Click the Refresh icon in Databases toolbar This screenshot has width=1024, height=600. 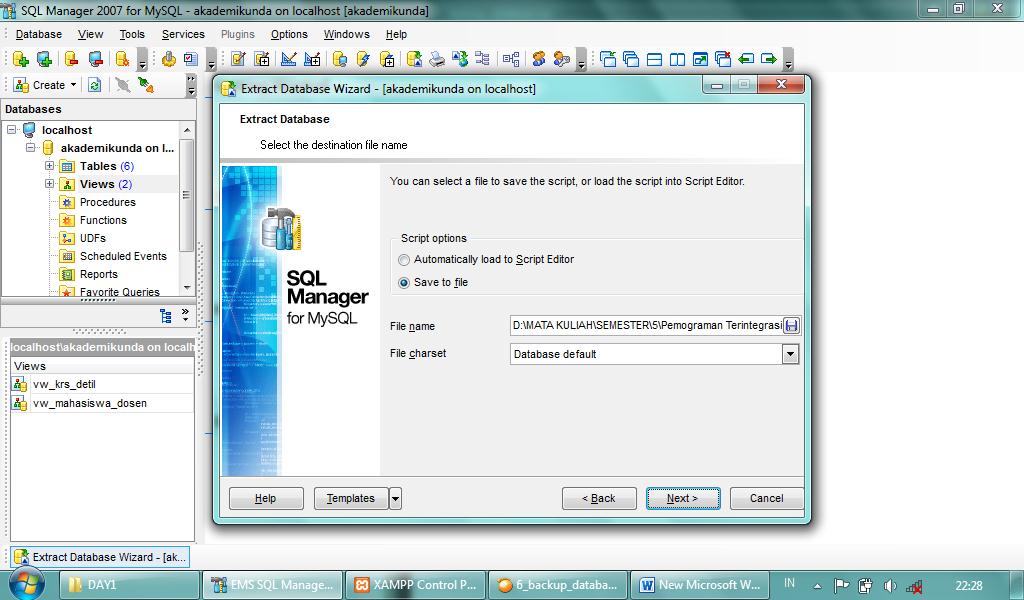click(95, 85)
